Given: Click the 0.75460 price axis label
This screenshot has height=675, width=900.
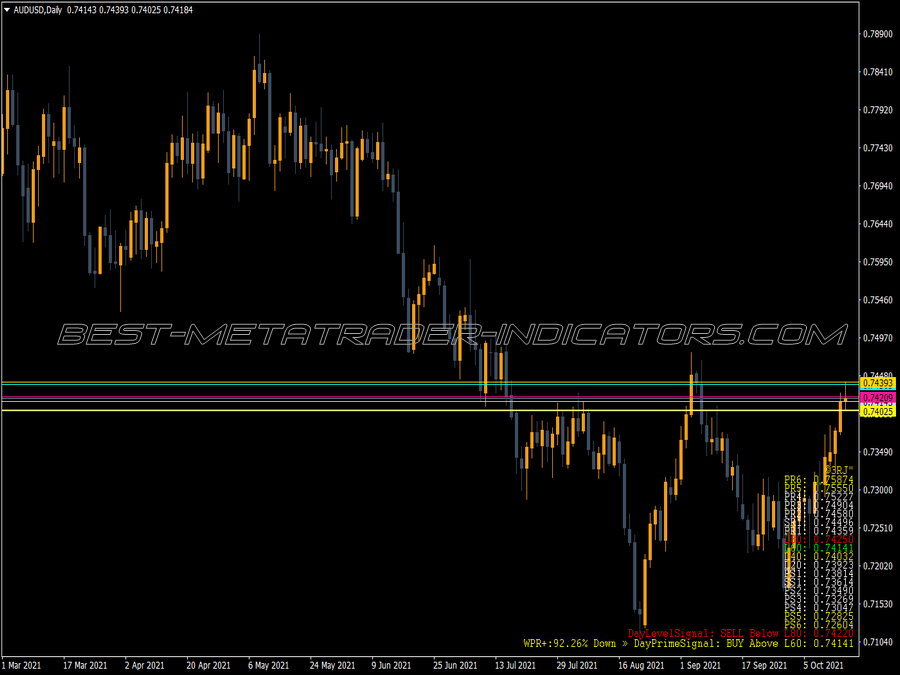Looking at the screenshot, I should click(x=878, y=300).
